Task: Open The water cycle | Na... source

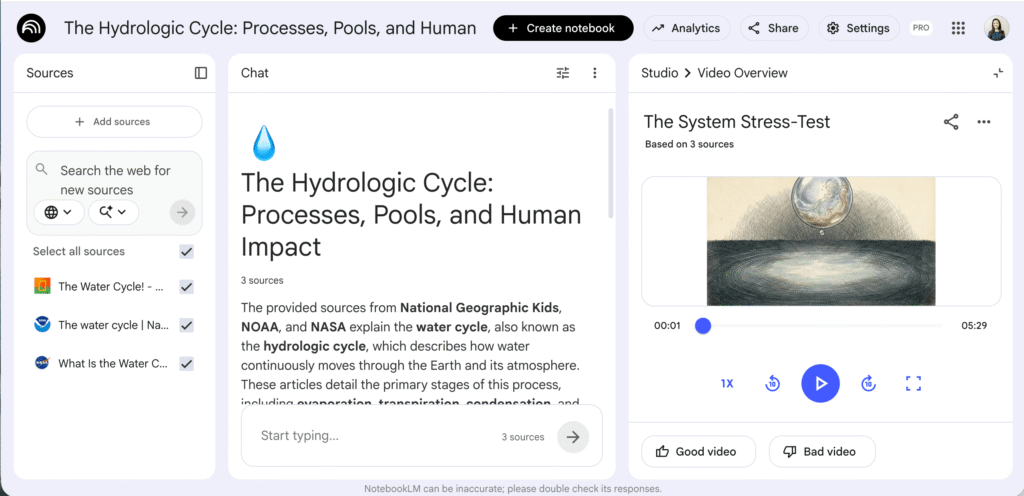Action: pyautogui.click(x=114, y=325)
